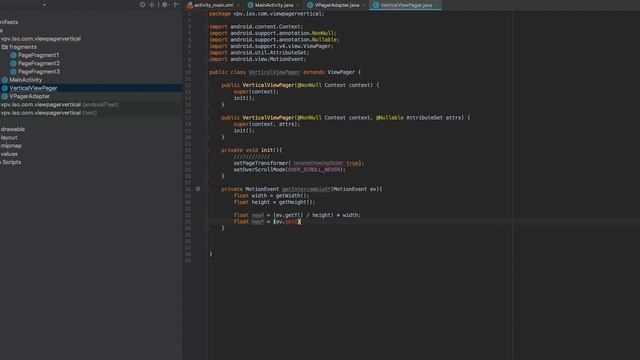The width and height of the screenshot is (640, 360).
Task: Click the 'float height = getHeight();' line
Action: [274, 202]
